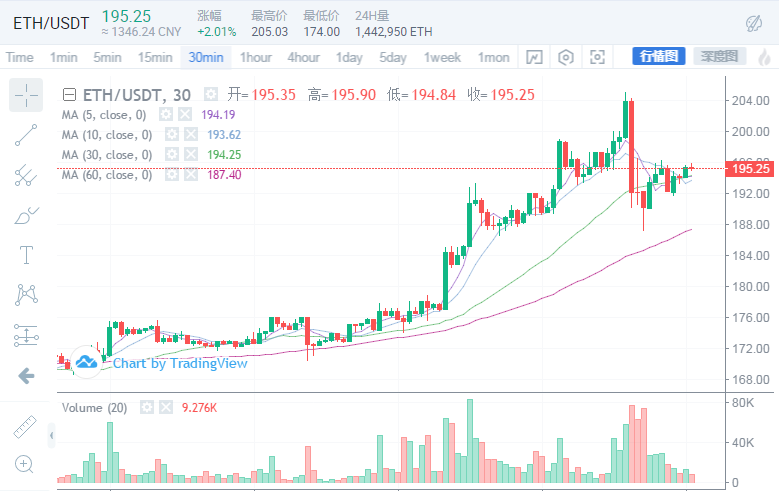Select the trend line drawing tool

pos(26,136)
